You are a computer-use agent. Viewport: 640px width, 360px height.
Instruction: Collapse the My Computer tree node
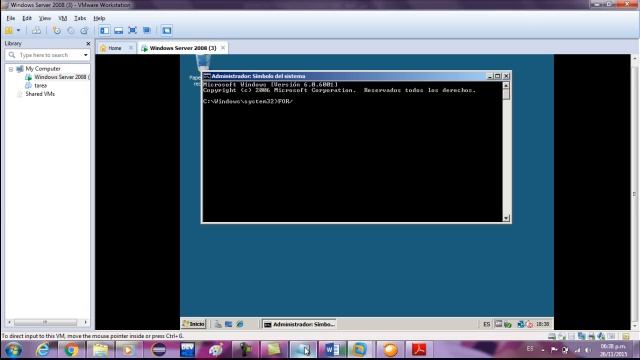(11, 69)
